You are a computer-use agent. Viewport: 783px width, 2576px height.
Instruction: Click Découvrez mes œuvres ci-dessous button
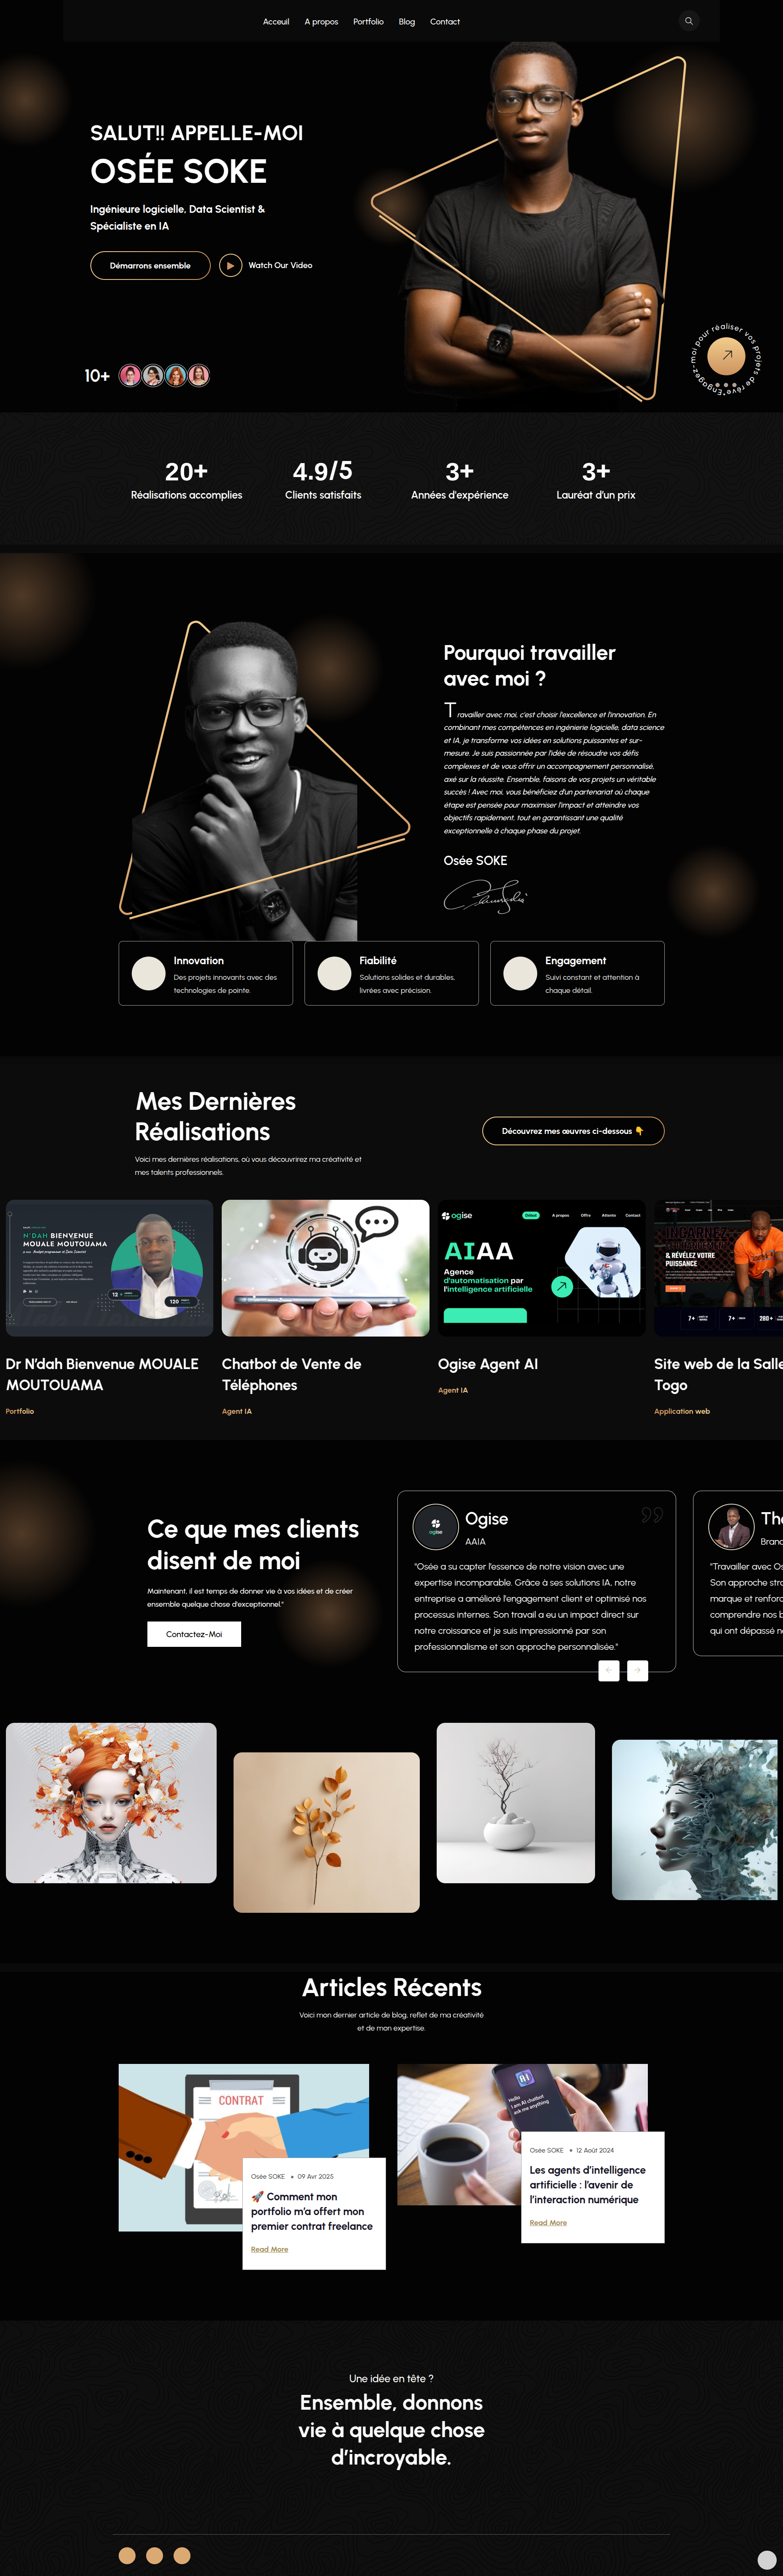573,1131
